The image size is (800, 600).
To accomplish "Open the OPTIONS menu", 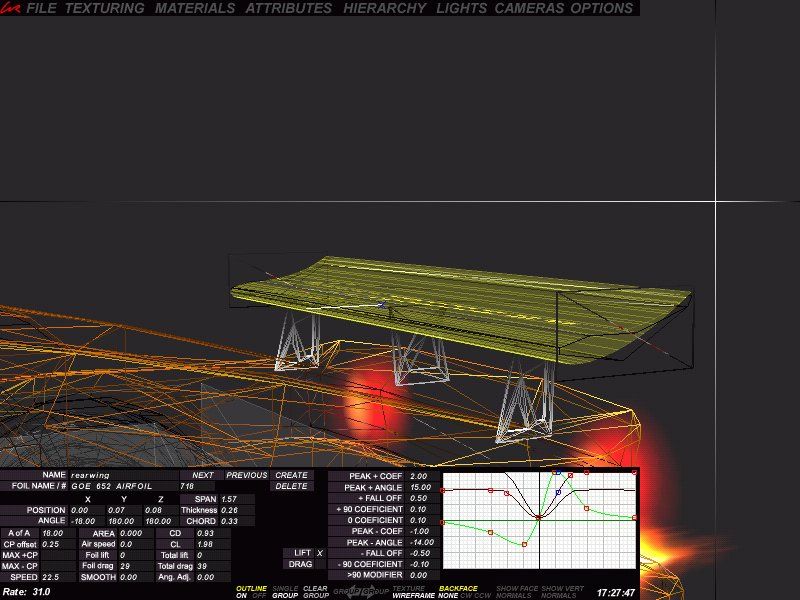I will click(x=602, y=8).
